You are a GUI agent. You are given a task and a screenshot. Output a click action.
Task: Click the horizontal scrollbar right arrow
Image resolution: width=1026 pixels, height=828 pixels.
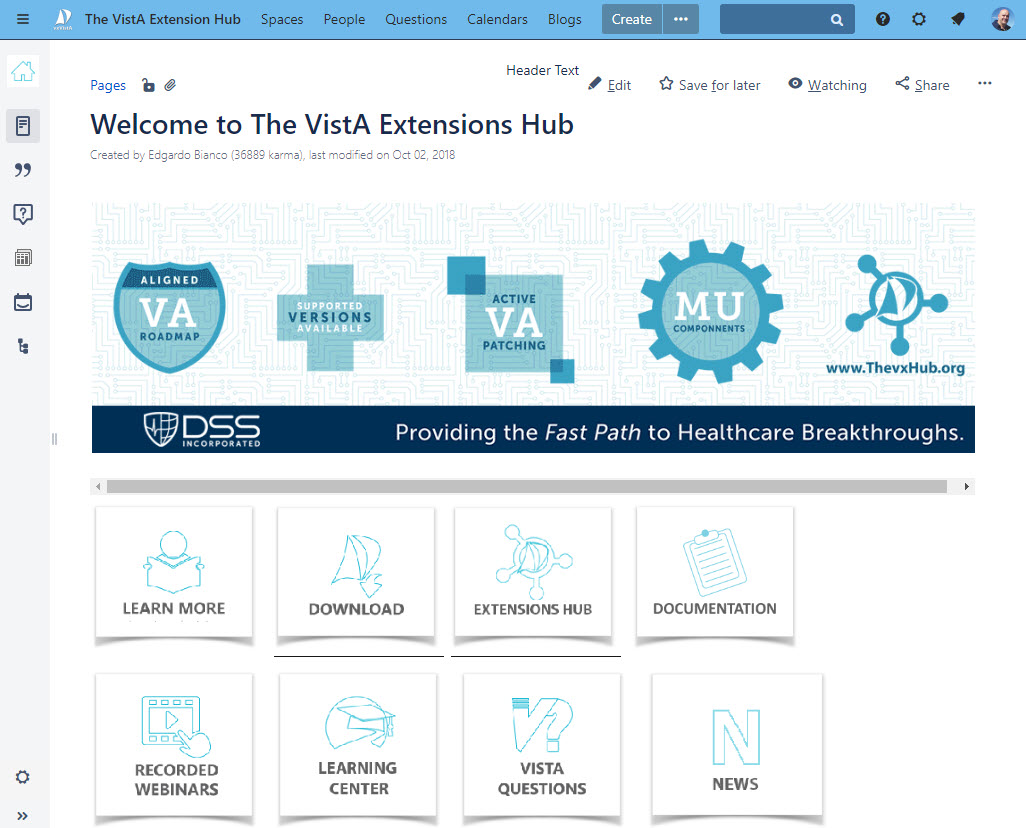[966, 486]
